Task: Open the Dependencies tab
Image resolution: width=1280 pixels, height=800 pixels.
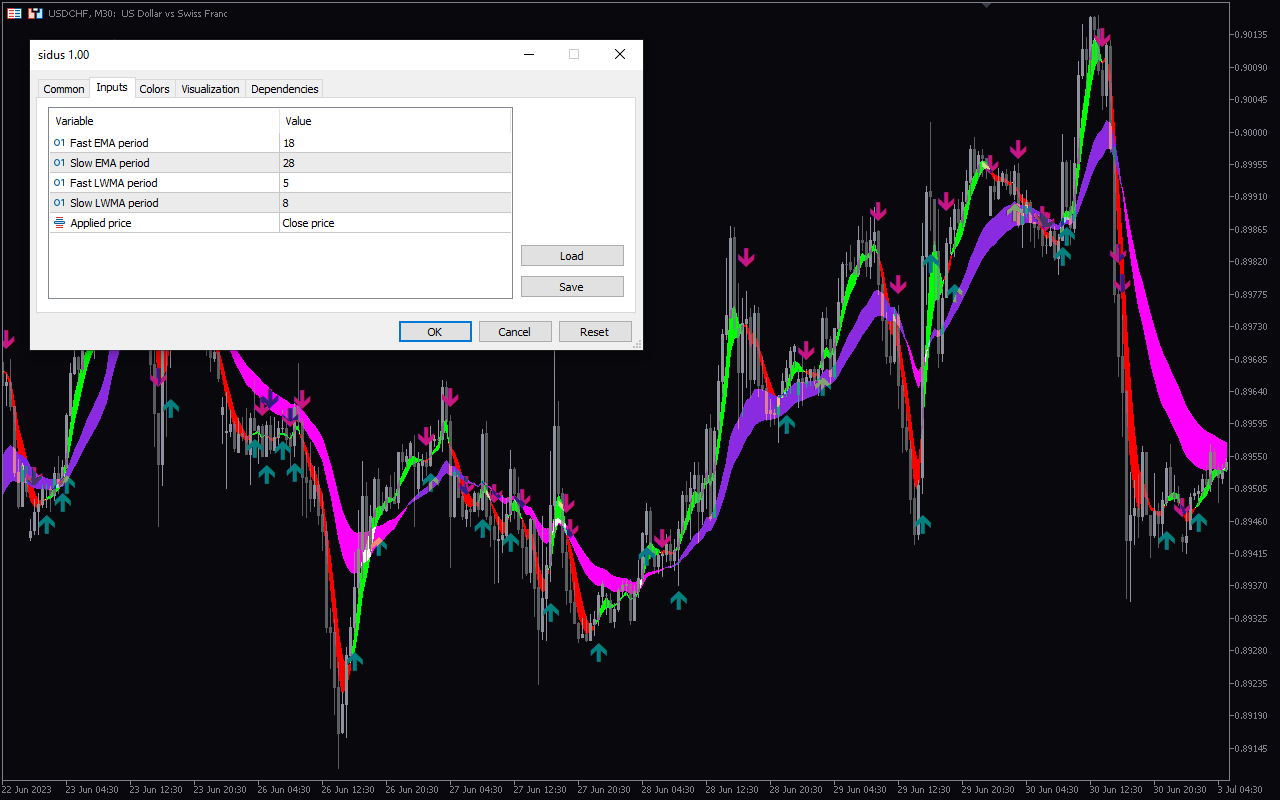Action: coord(285,89)
